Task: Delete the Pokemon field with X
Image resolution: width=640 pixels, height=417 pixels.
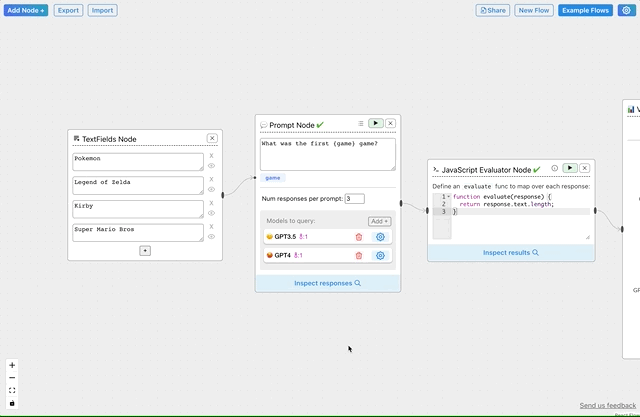Action: point(211,156)
